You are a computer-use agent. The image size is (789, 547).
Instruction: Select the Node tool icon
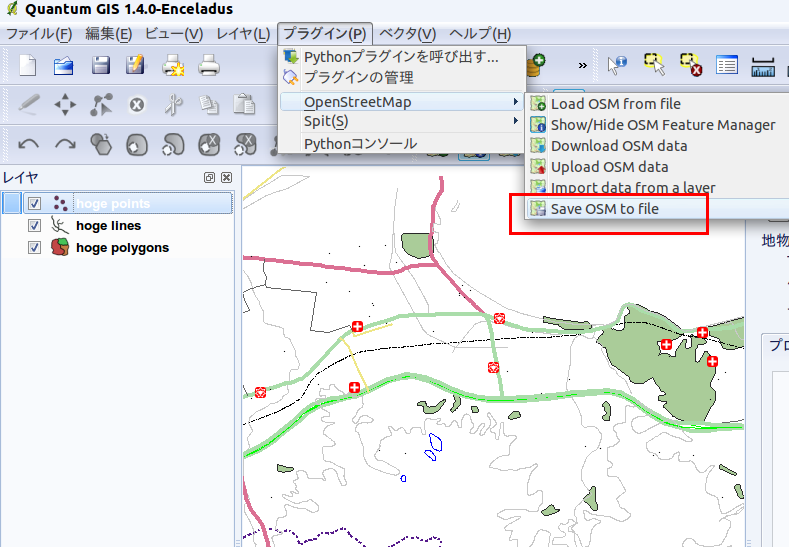pyautogui.click(x=101, y=105)
